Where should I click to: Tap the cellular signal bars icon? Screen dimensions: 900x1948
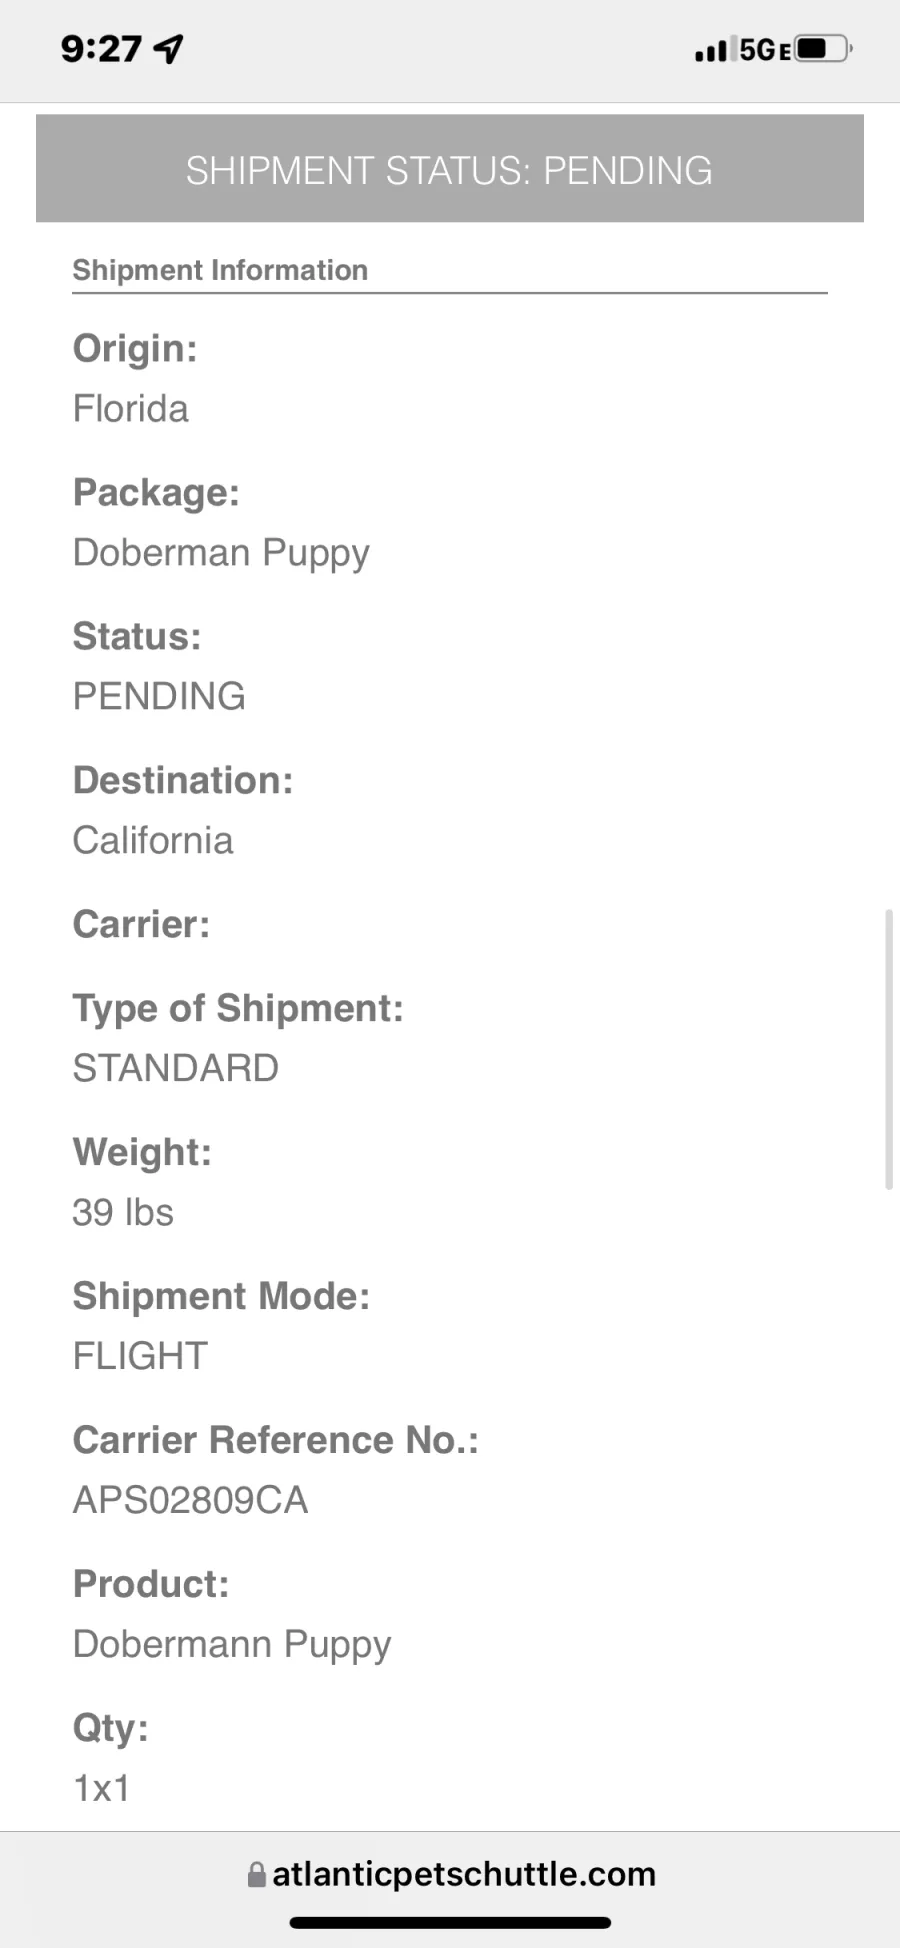[711, 49]
